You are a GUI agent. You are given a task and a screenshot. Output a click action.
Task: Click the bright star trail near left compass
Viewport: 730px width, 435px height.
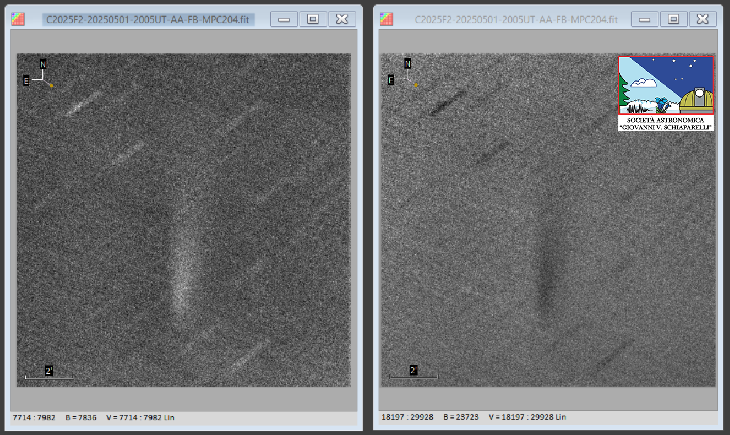83,102
